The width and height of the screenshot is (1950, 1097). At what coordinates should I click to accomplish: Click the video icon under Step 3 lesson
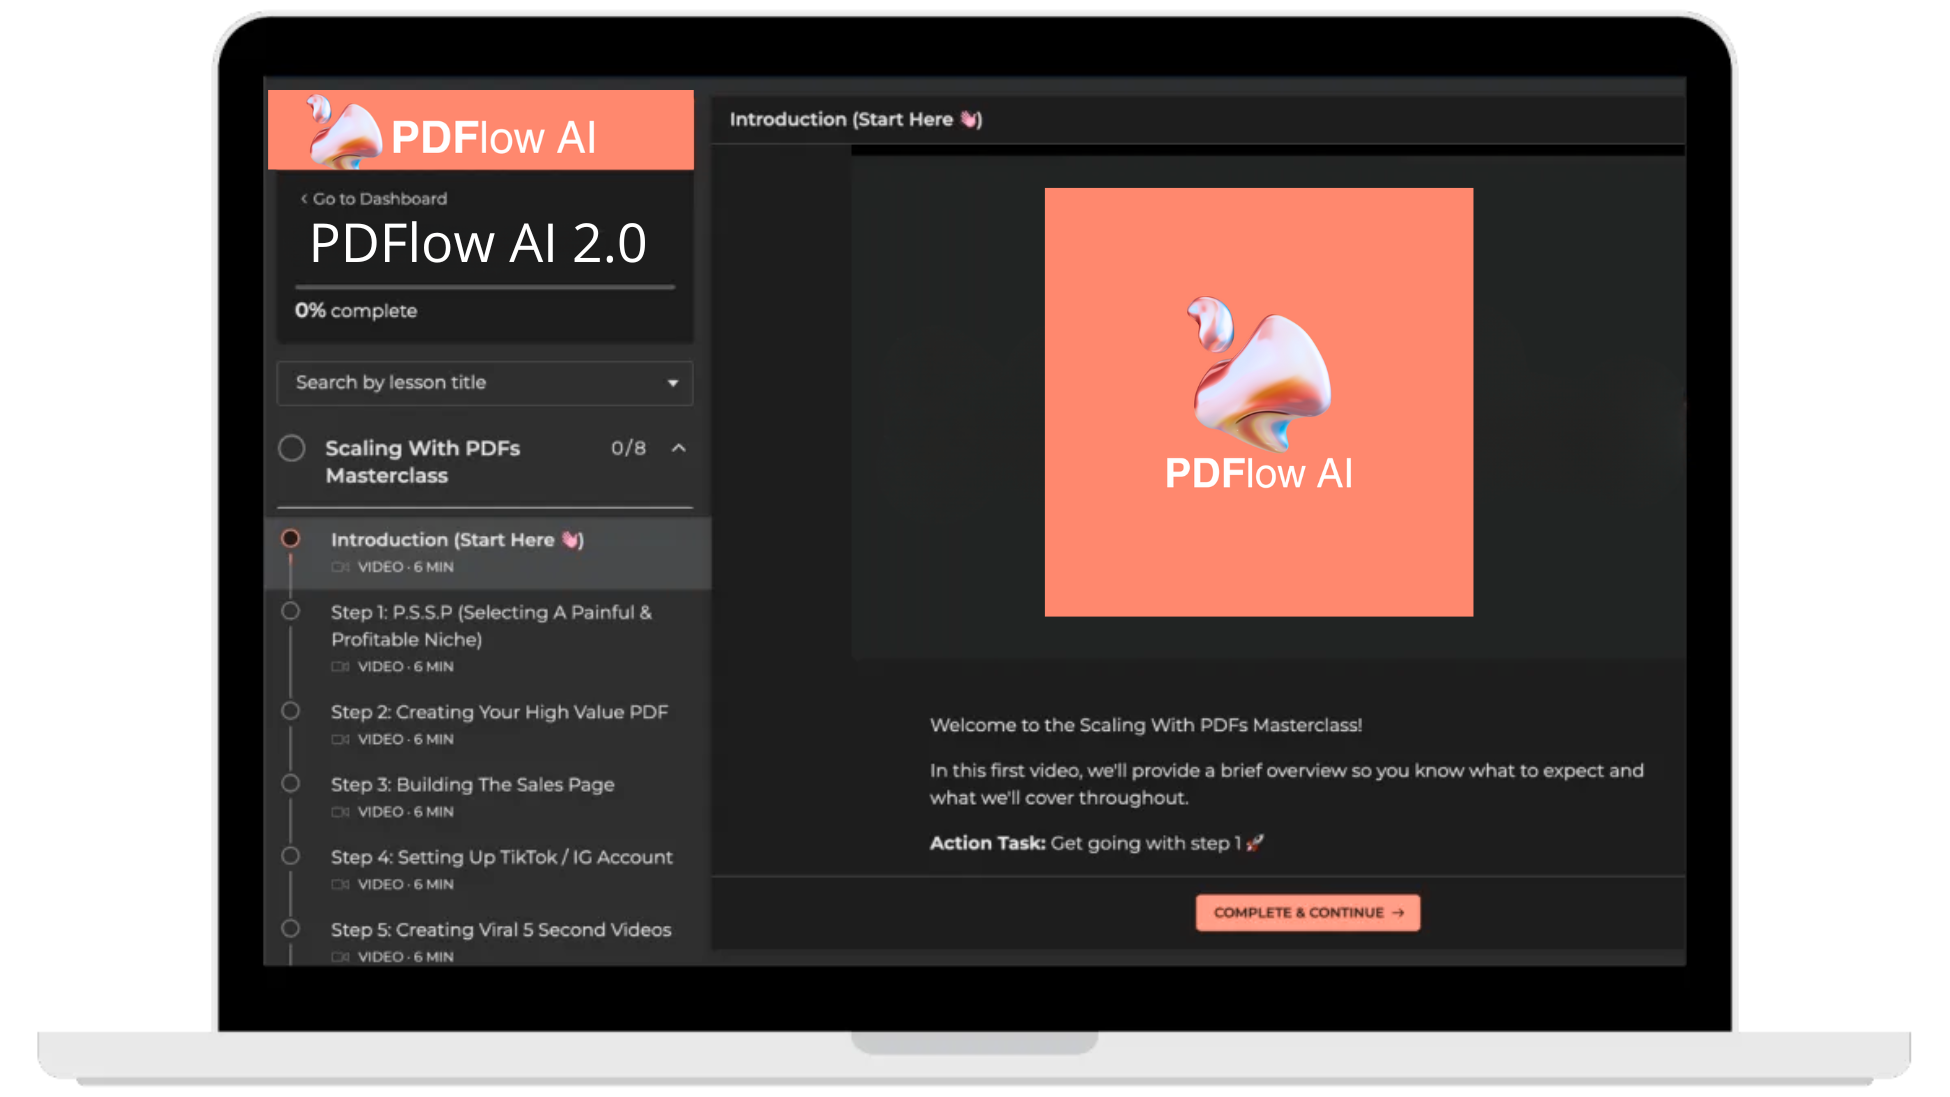[340, 812]
